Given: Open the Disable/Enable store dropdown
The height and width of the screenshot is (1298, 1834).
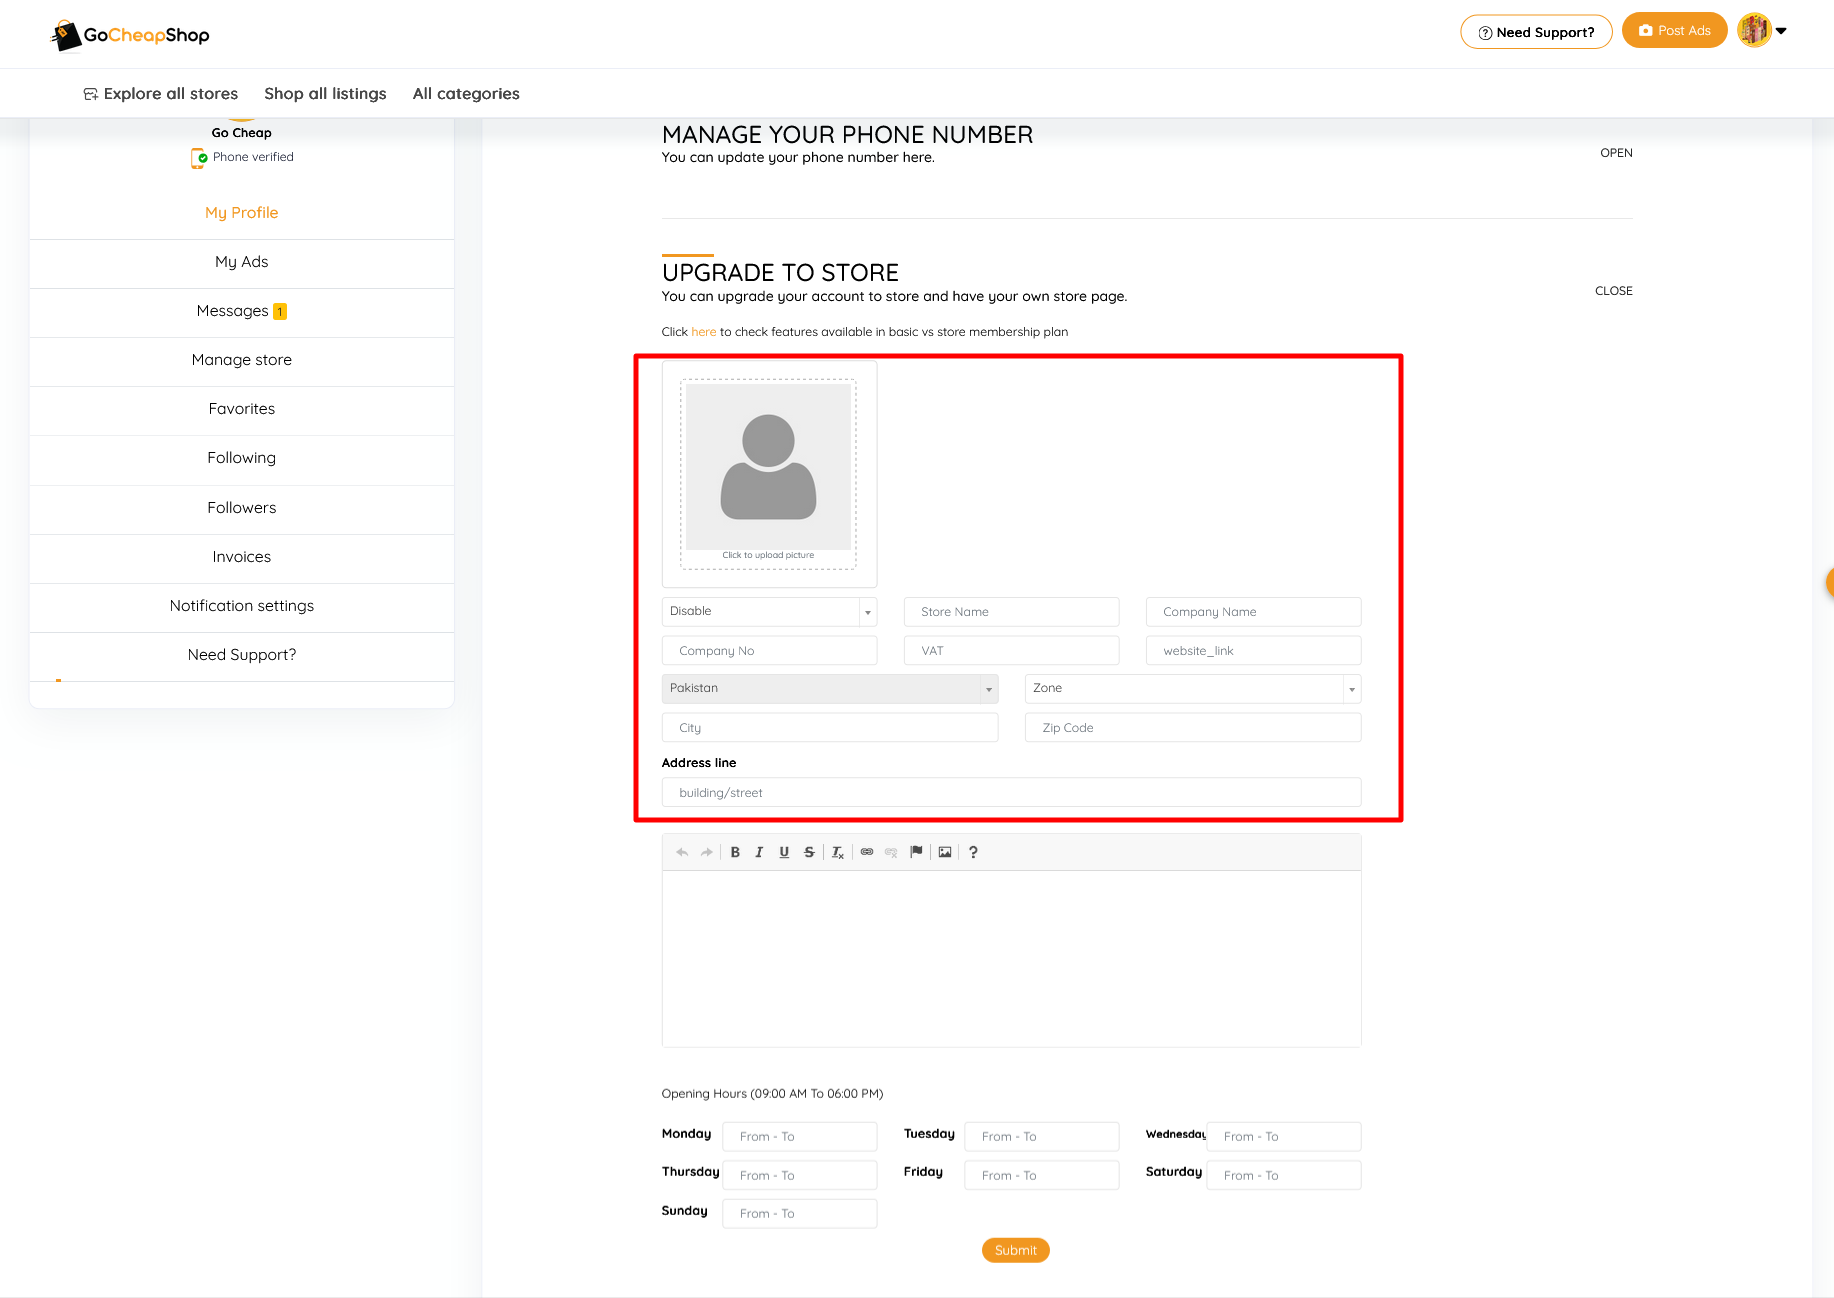Looking at the screenshot, I should click(x=768, y=611).
